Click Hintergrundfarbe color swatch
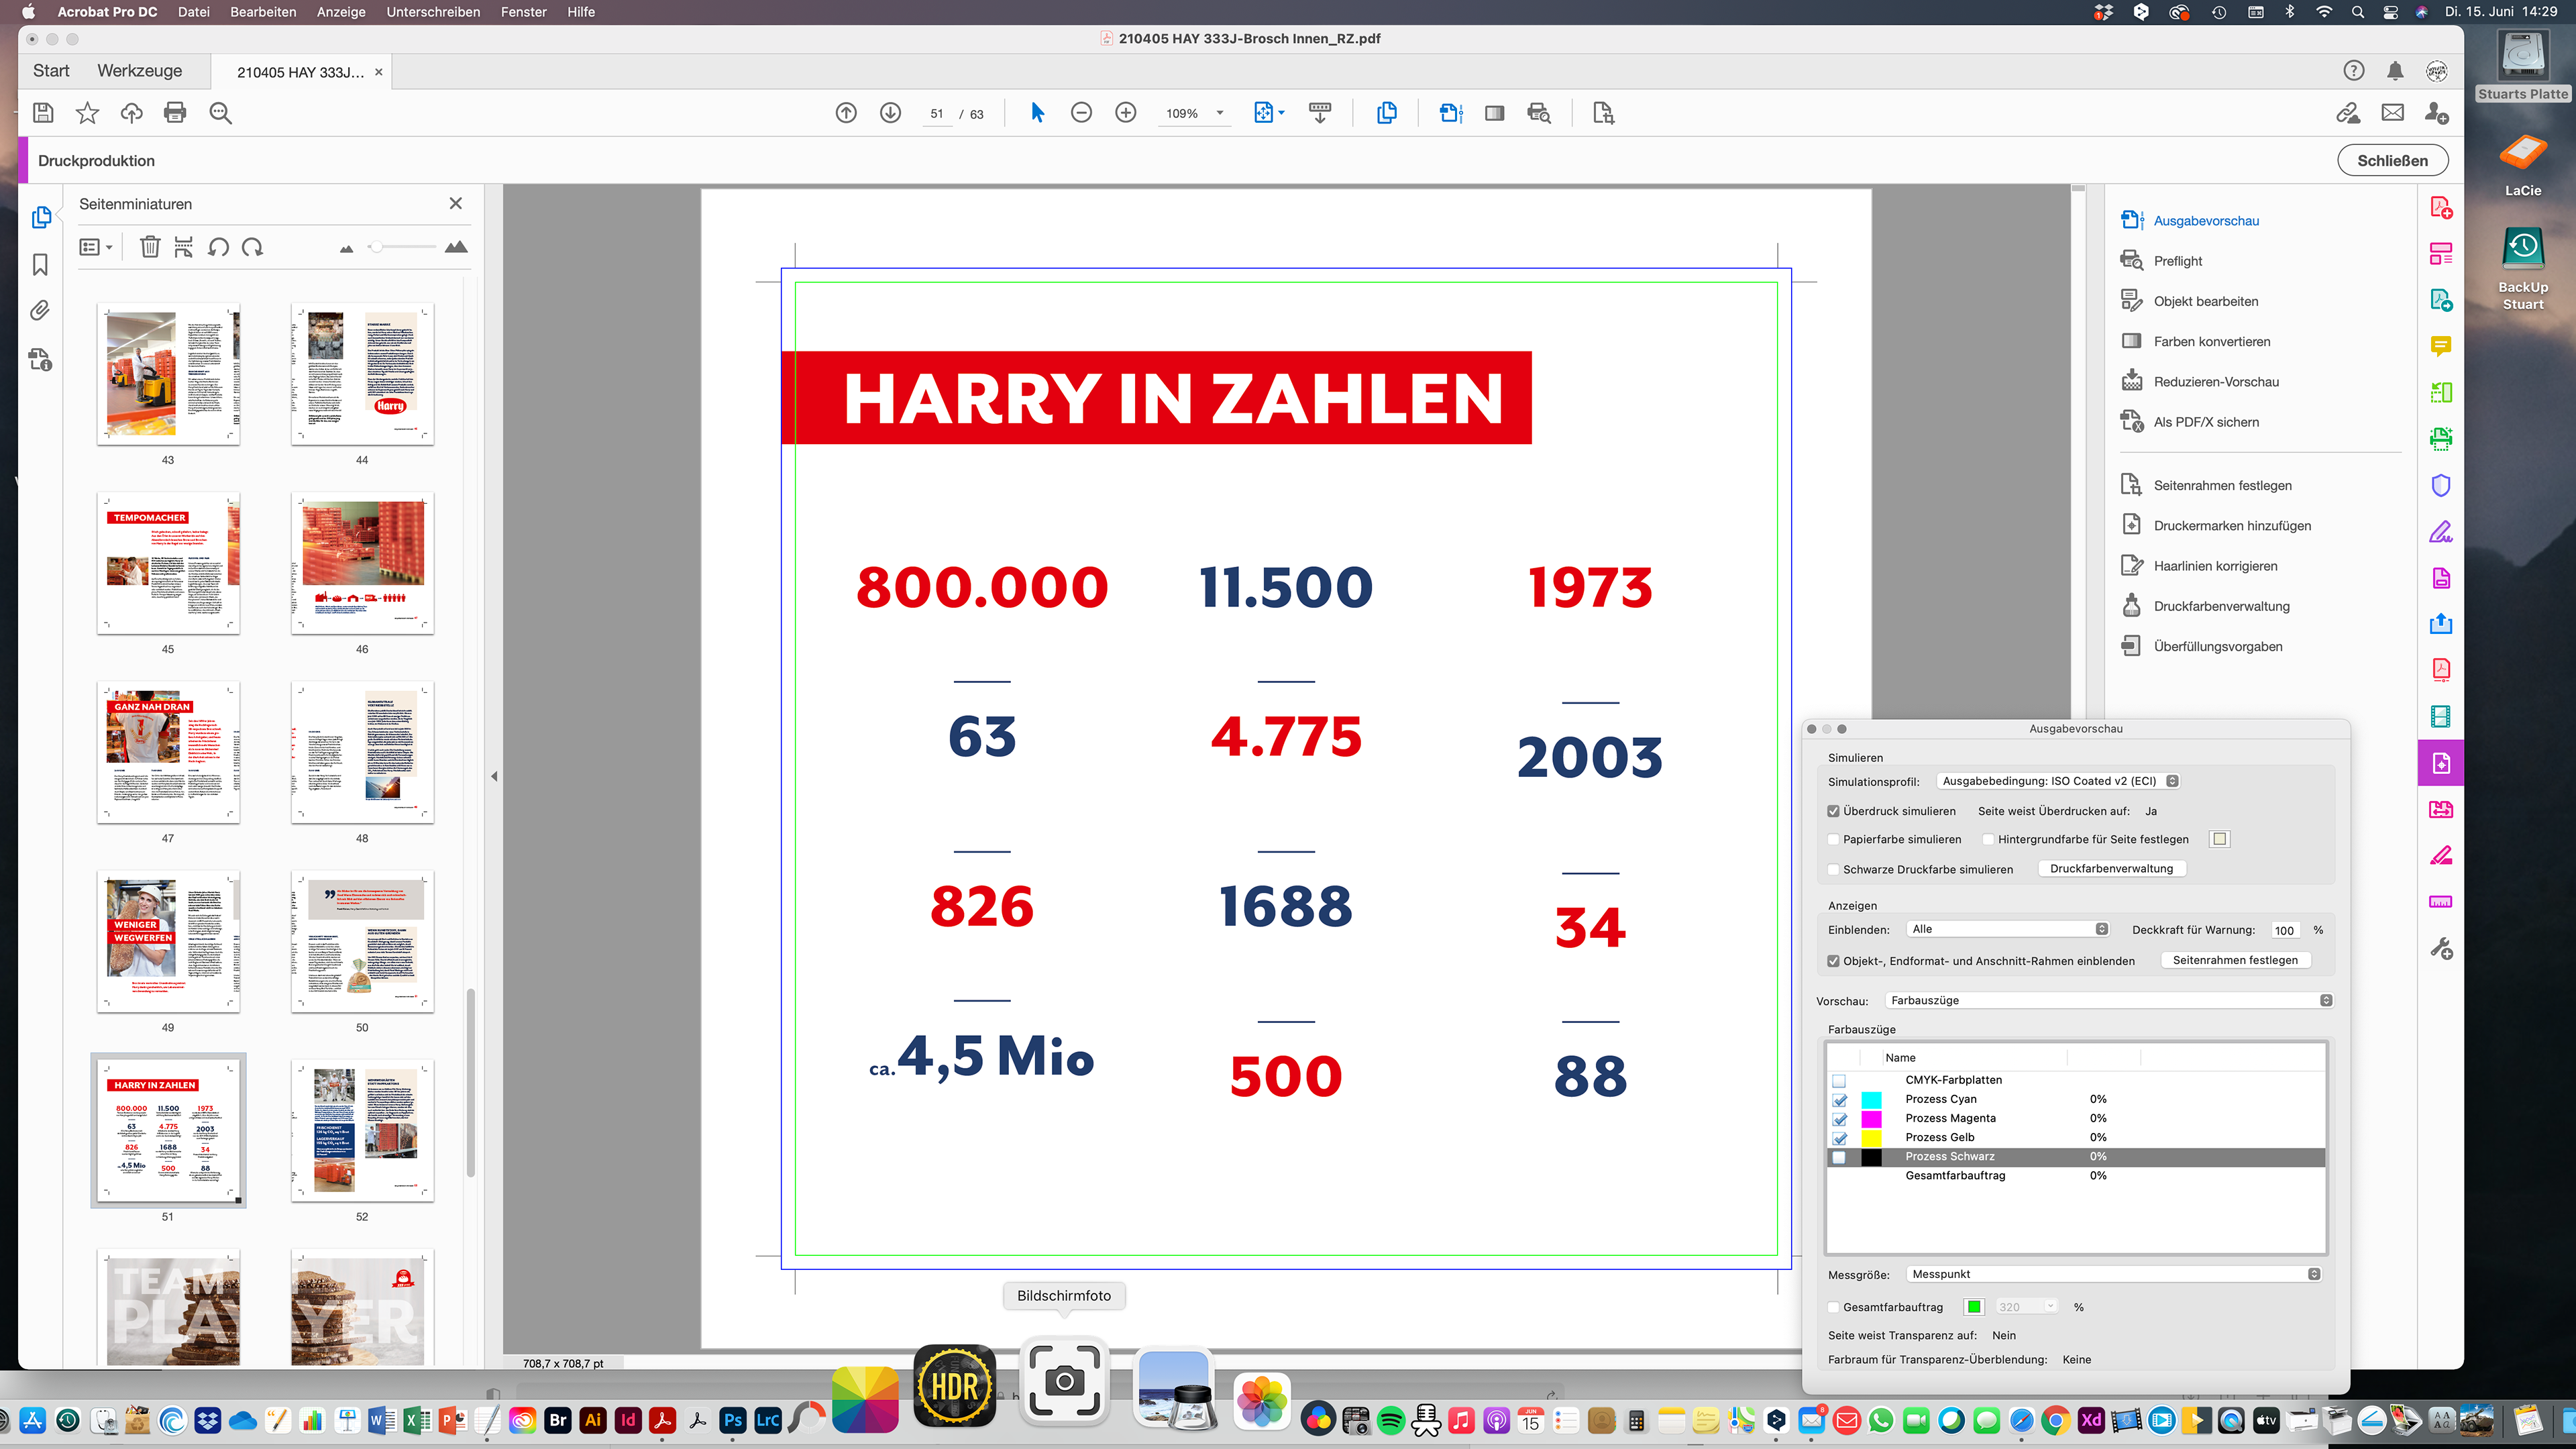This screenshot has width=2576, height=1449. [x=2220, y=840]
